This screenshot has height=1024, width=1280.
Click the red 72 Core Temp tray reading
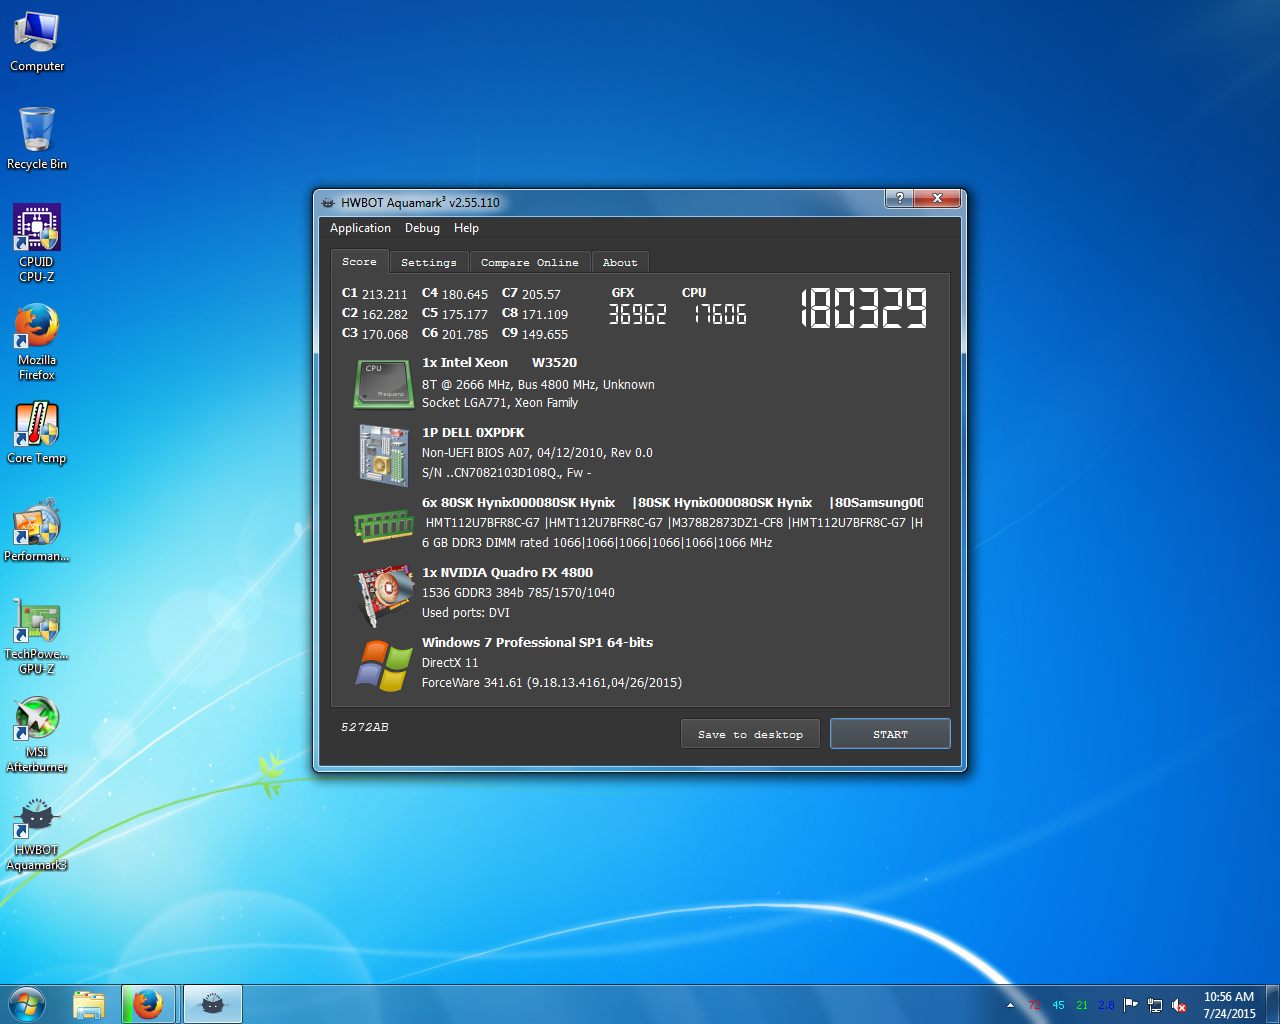click(x=1034, y=1005)
